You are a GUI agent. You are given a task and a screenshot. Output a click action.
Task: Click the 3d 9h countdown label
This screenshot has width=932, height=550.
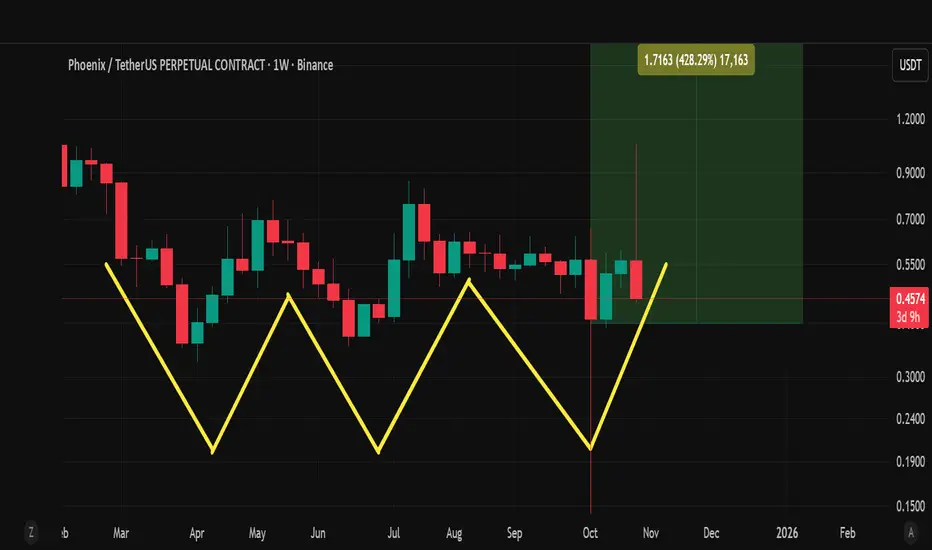pyautogui.click(x=910, y=318)
